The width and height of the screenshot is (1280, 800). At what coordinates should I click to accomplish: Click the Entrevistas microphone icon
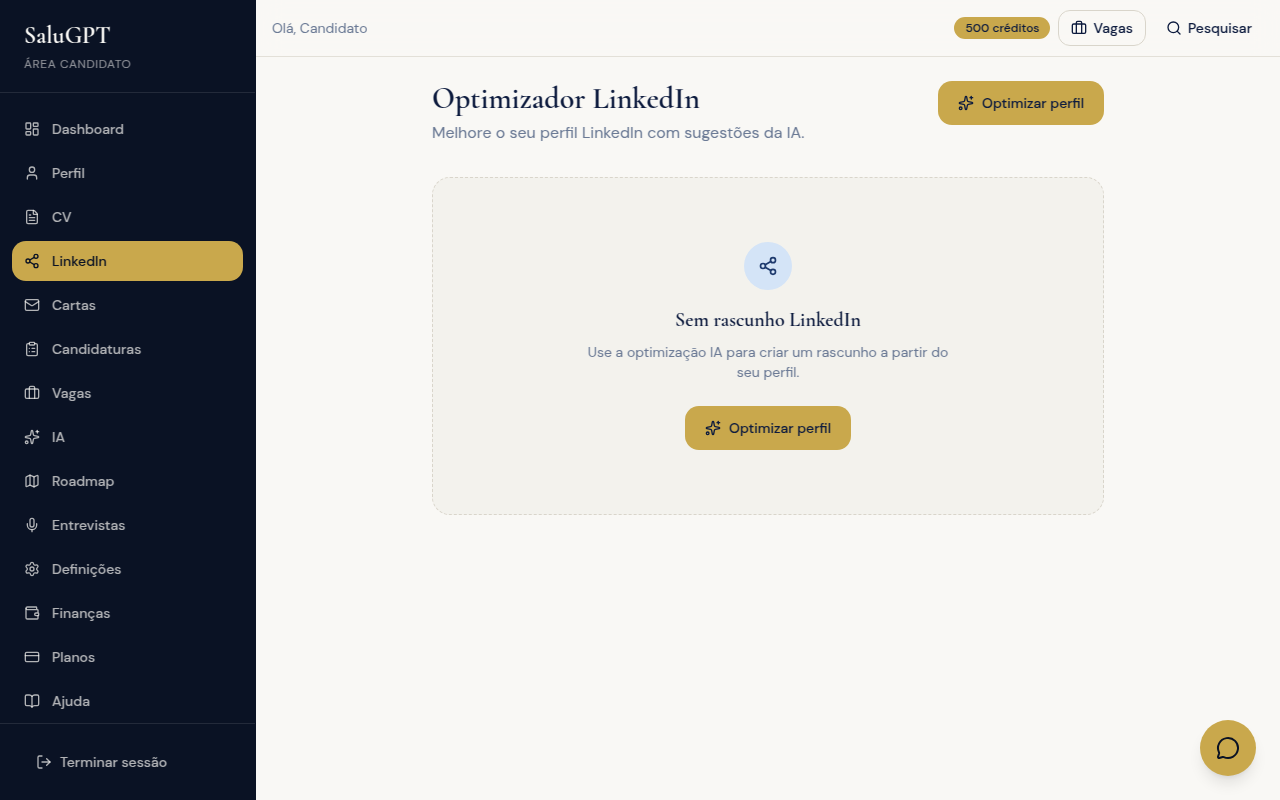click(x=32, y=525)
